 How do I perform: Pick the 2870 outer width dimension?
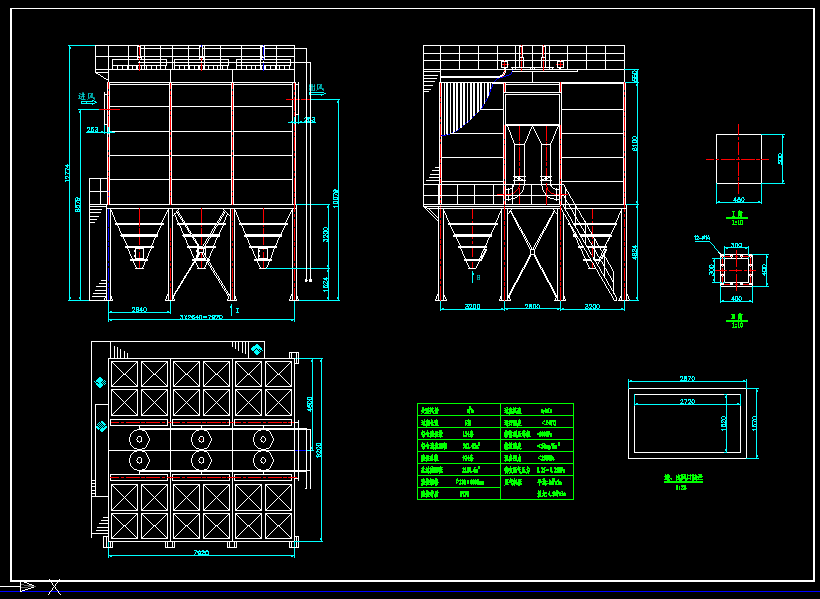[687, 378]
